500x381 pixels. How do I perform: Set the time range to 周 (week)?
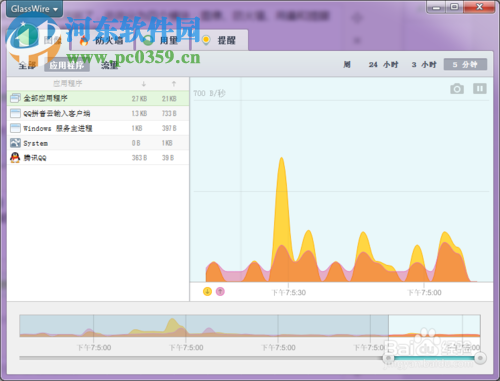pyautogui.click(x=347, y=64)
